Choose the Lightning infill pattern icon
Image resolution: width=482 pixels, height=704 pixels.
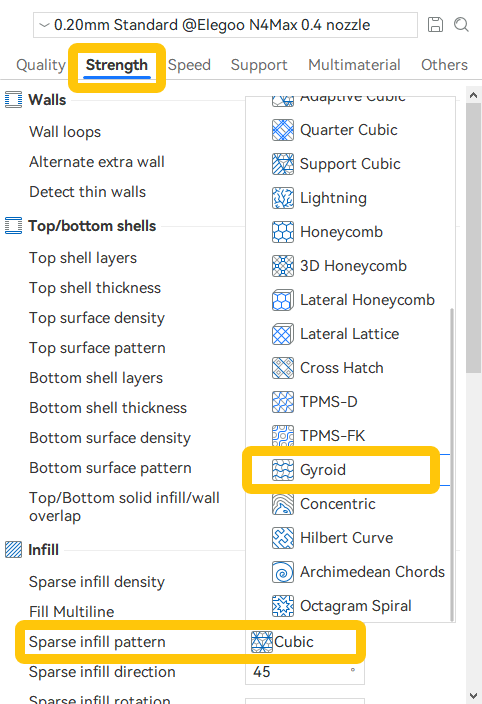click(283, 198)
